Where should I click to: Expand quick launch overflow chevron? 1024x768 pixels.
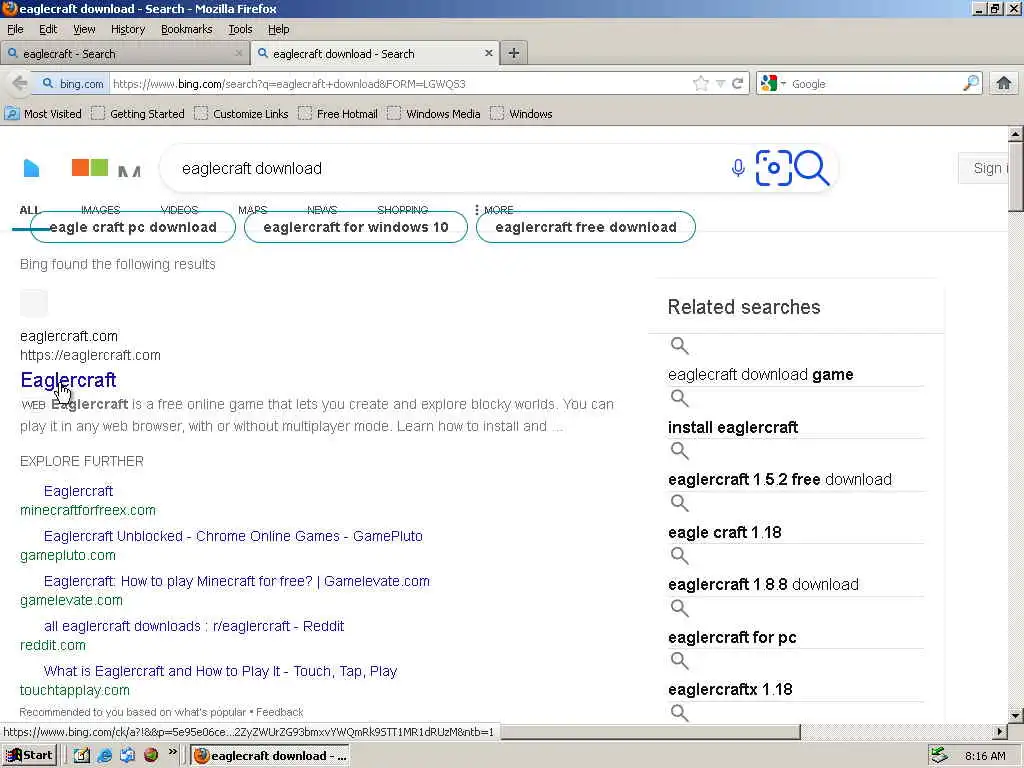coord(172,752)
